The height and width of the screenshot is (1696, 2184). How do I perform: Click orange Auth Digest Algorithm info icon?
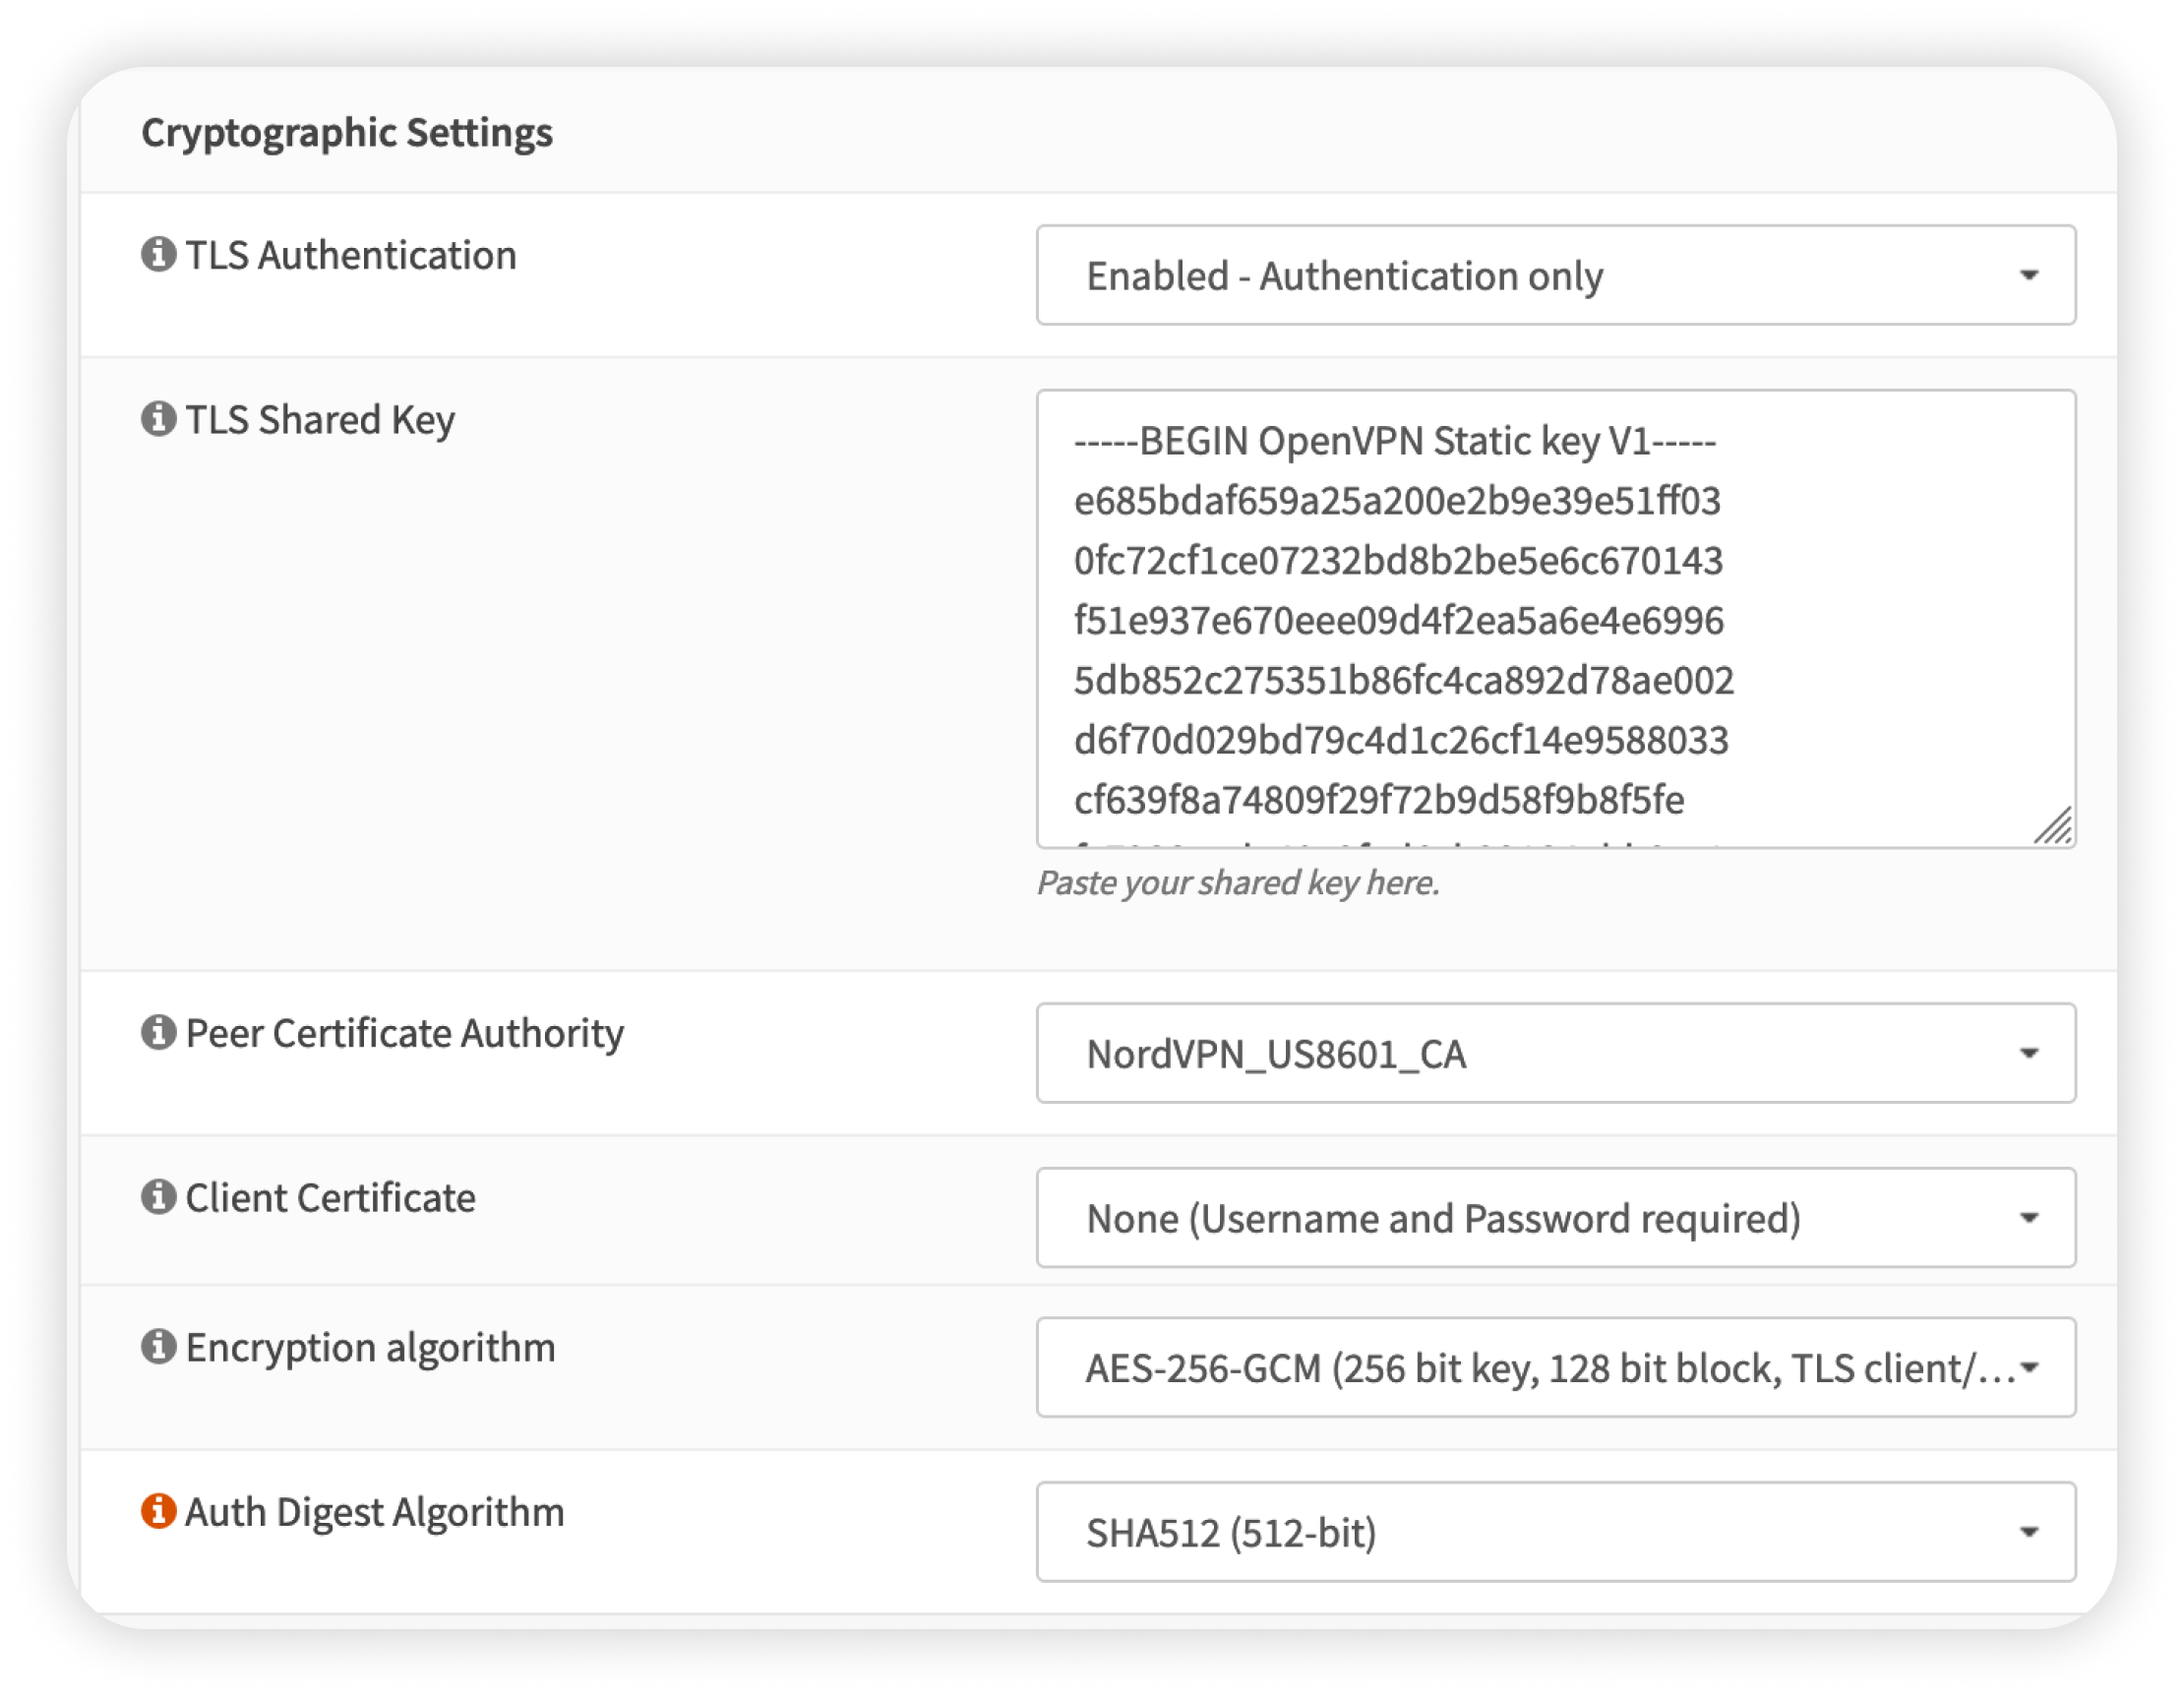pos(158,1511)
